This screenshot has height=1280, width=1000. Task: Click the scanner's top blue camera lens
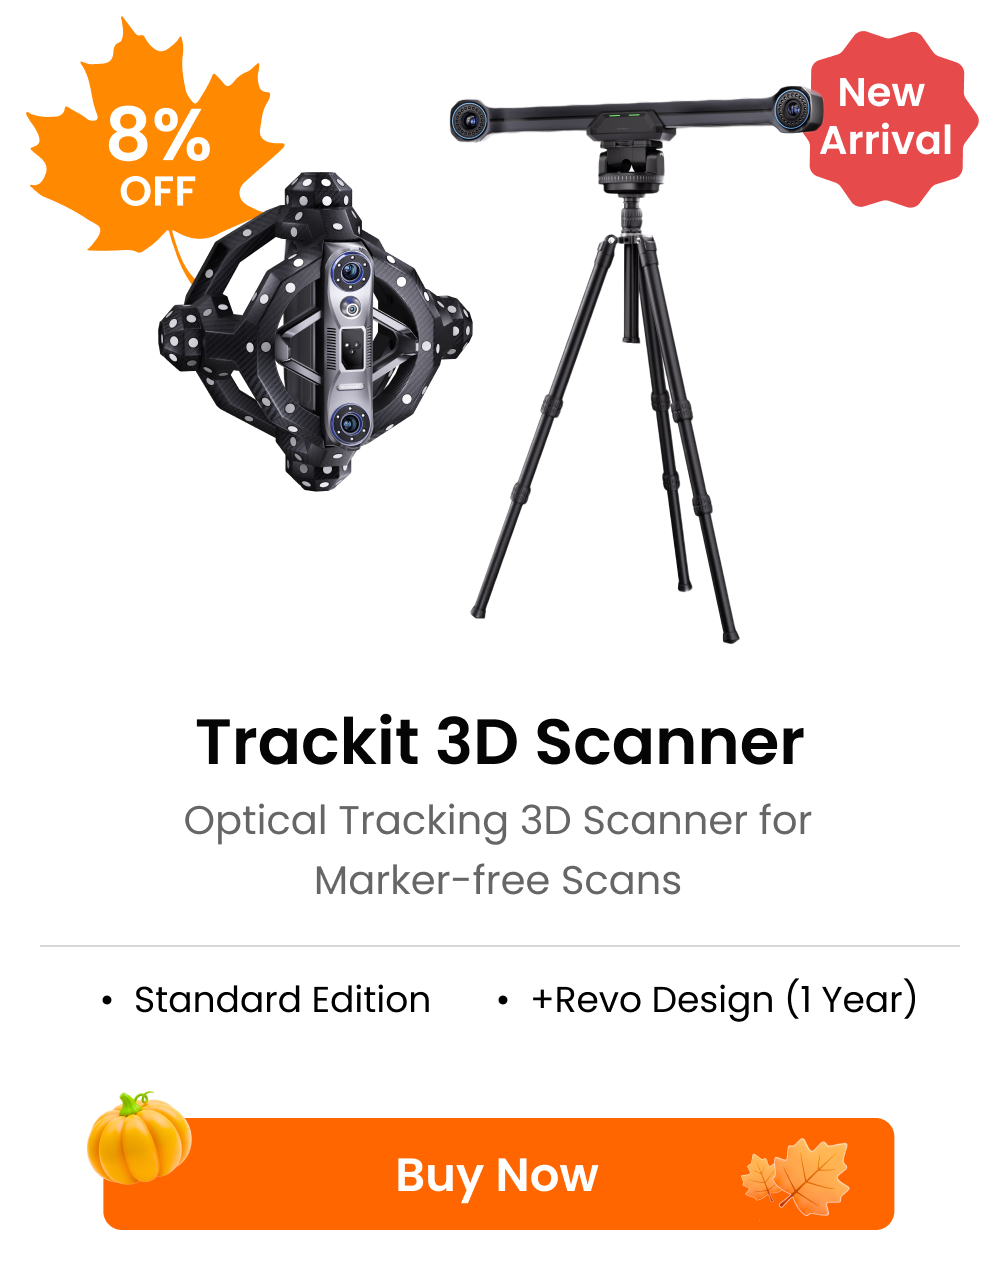[x=351, y=270]
